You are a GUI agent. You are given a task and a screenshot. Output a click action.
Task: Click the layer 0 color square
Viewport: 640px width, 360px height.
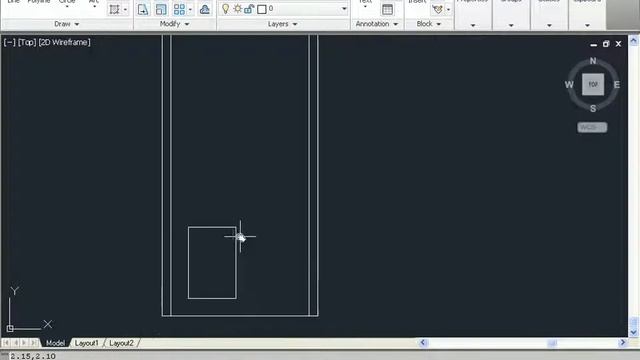(x=262, y=9)
